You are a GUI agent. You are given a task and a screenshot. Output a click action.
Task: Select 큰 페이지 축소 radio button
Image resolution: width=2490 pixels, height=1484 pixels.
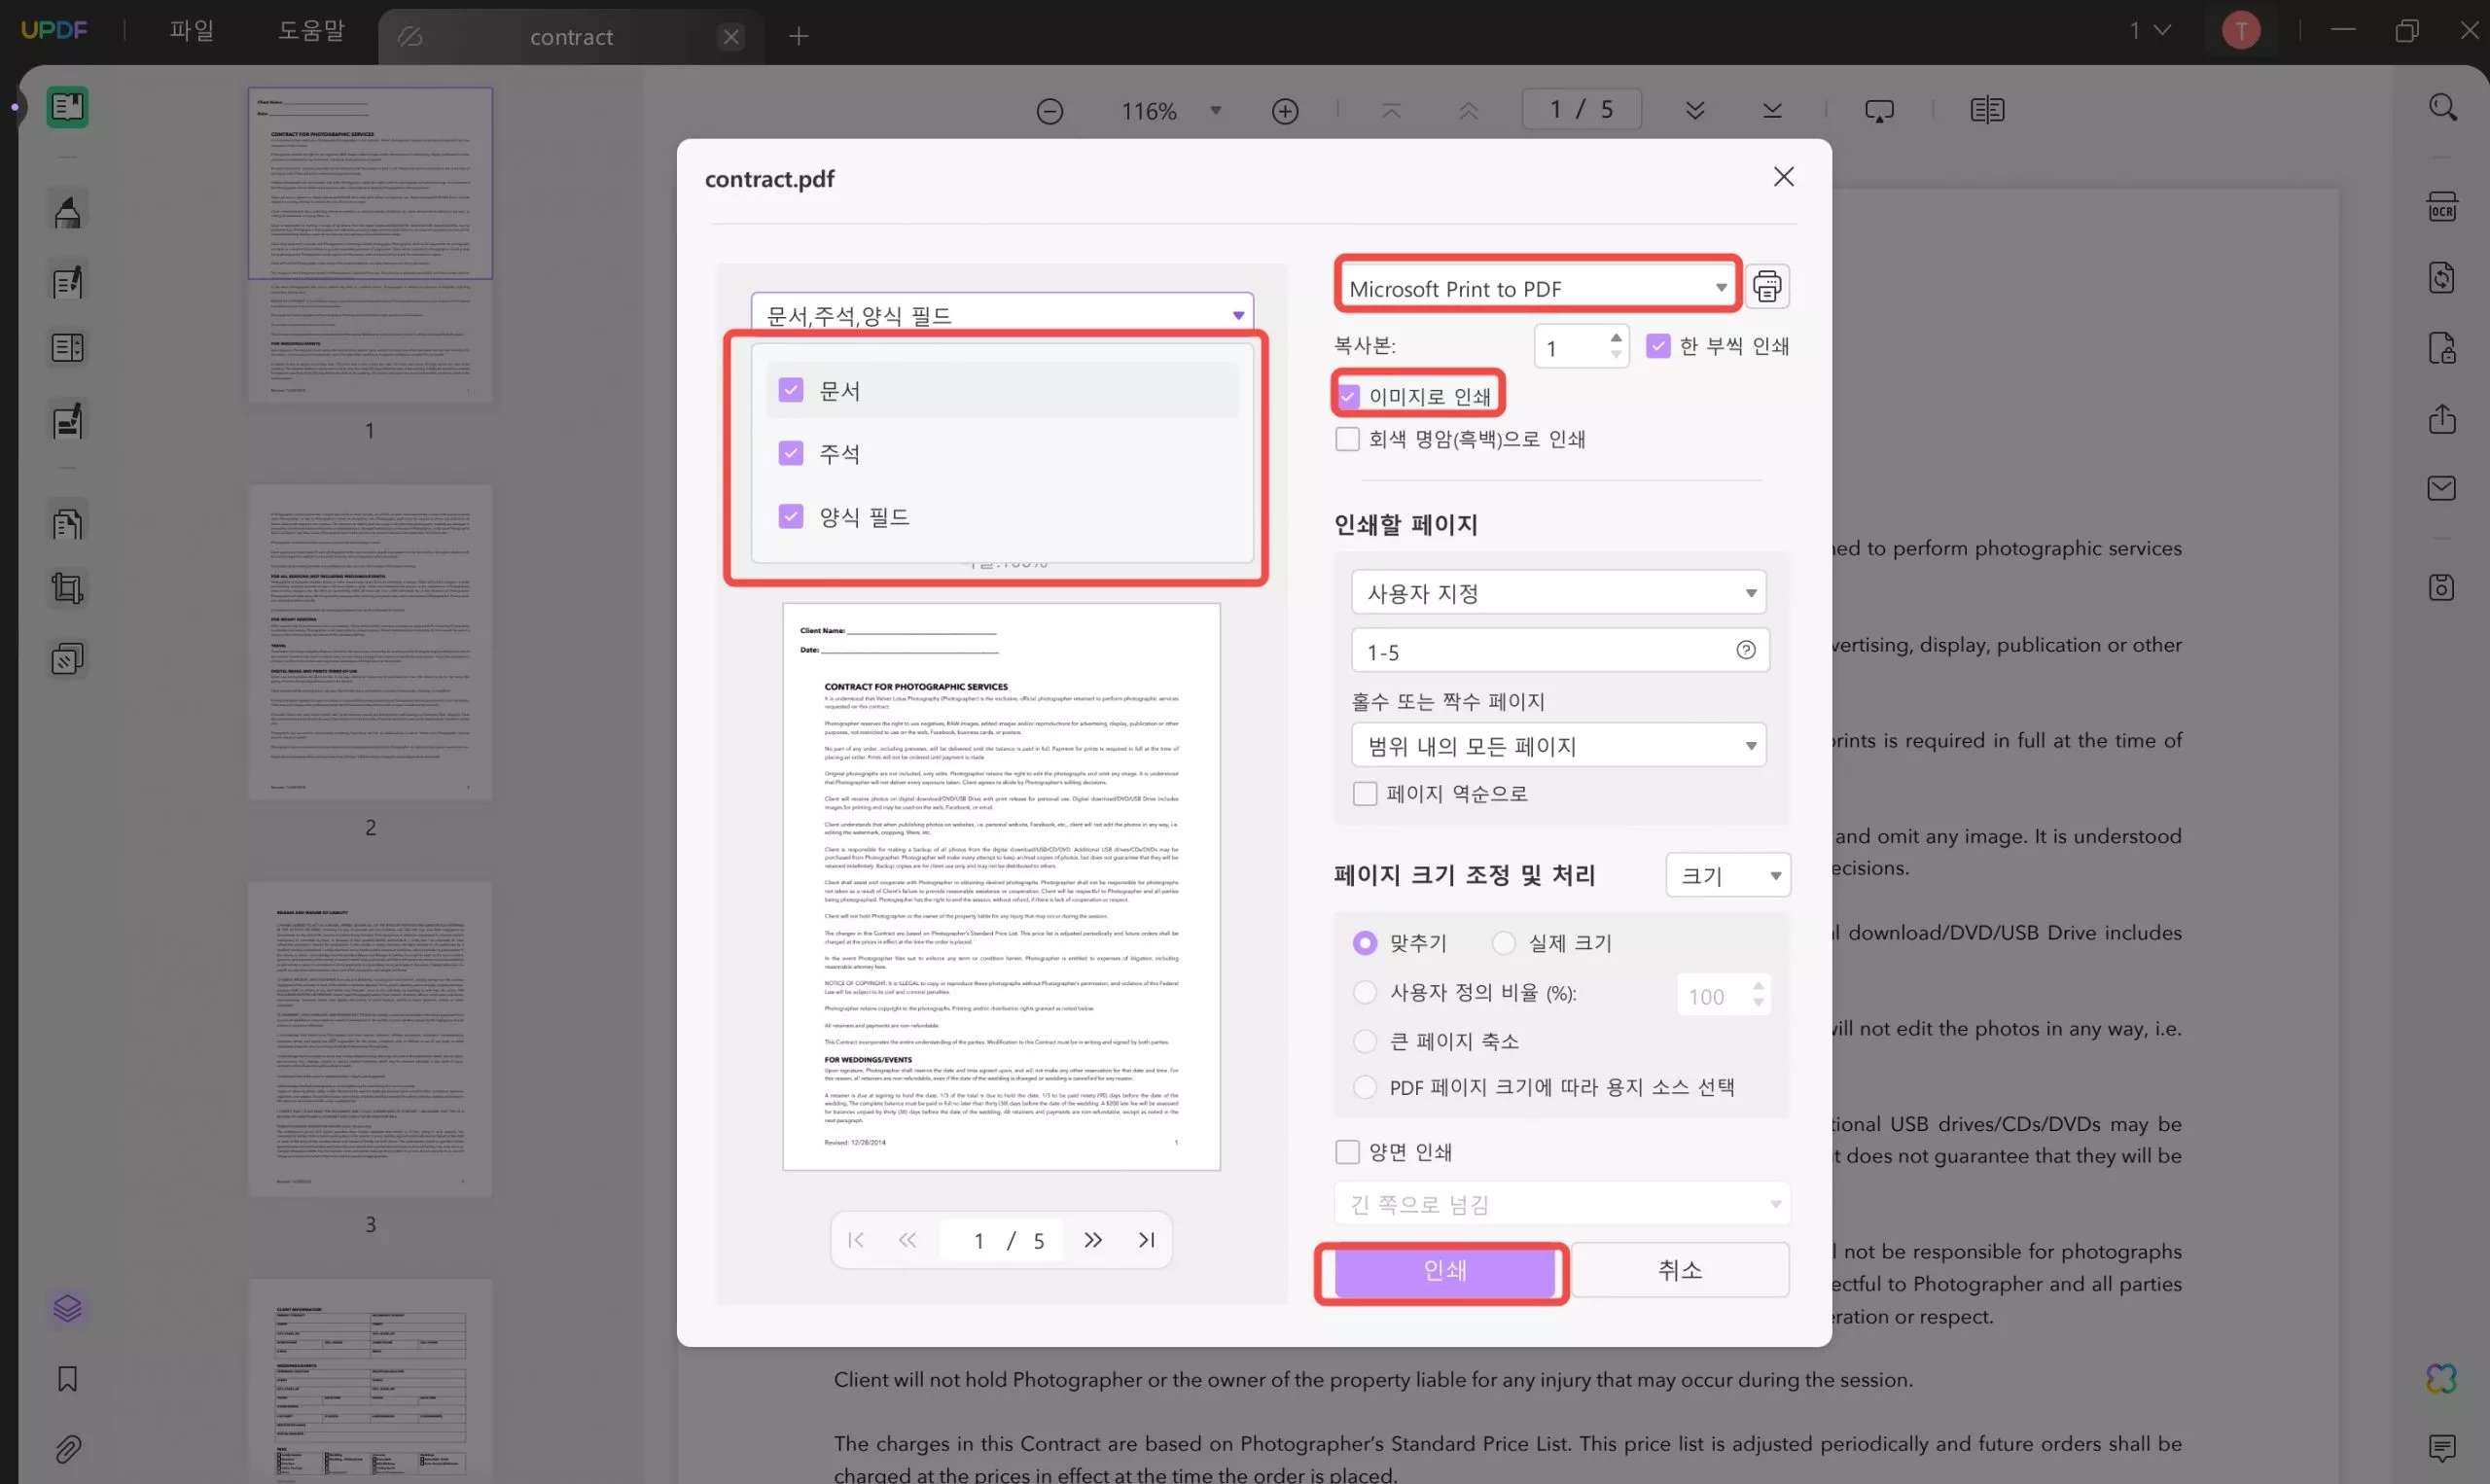1364,1041
